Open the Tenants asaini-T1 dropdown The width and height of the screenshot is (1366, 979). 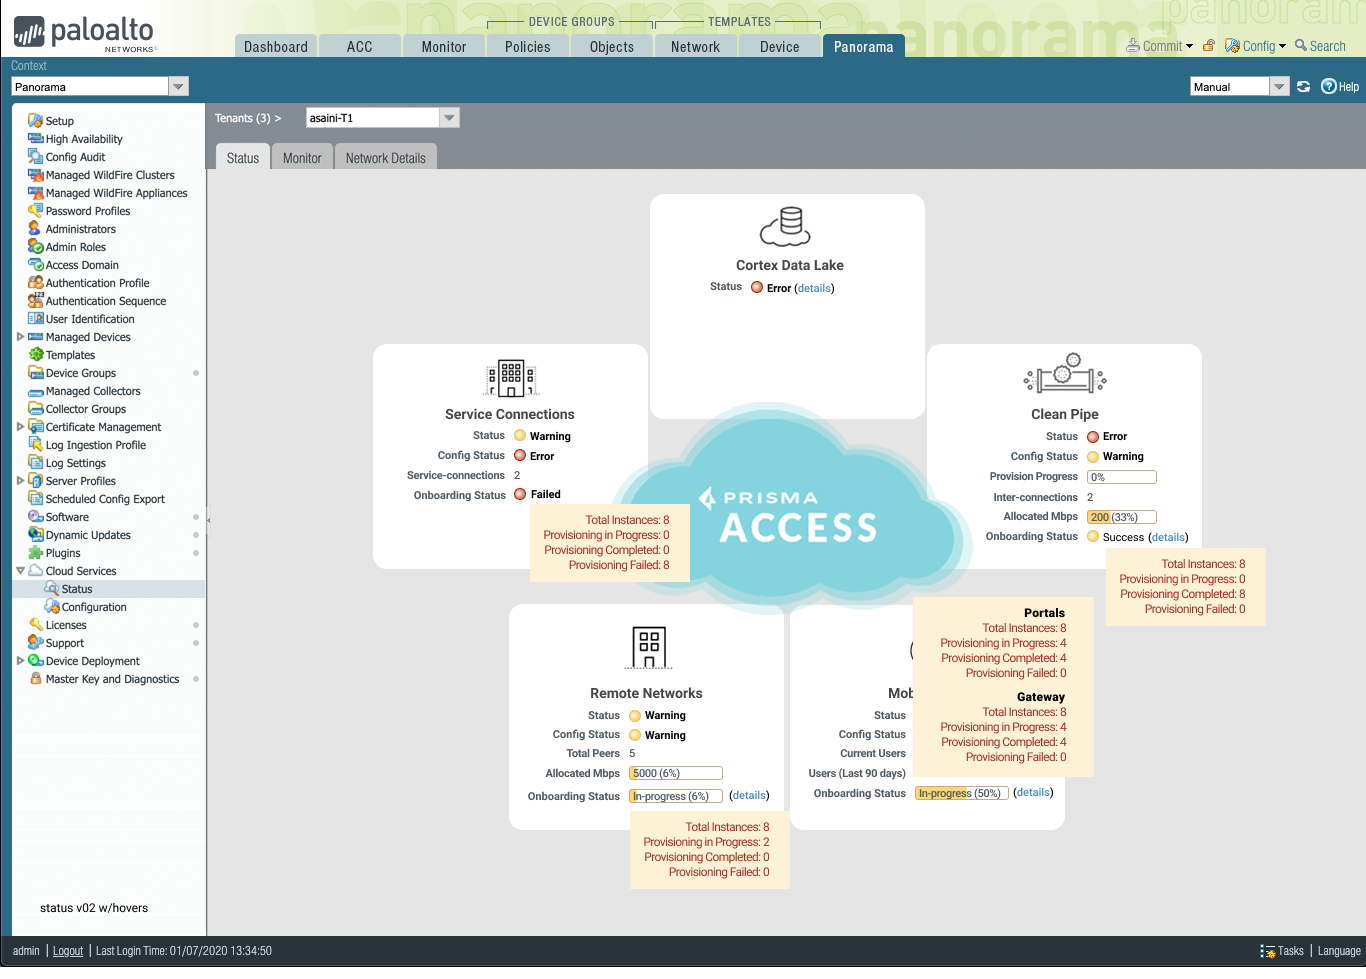pyautogui.click(x=382, y=118)
